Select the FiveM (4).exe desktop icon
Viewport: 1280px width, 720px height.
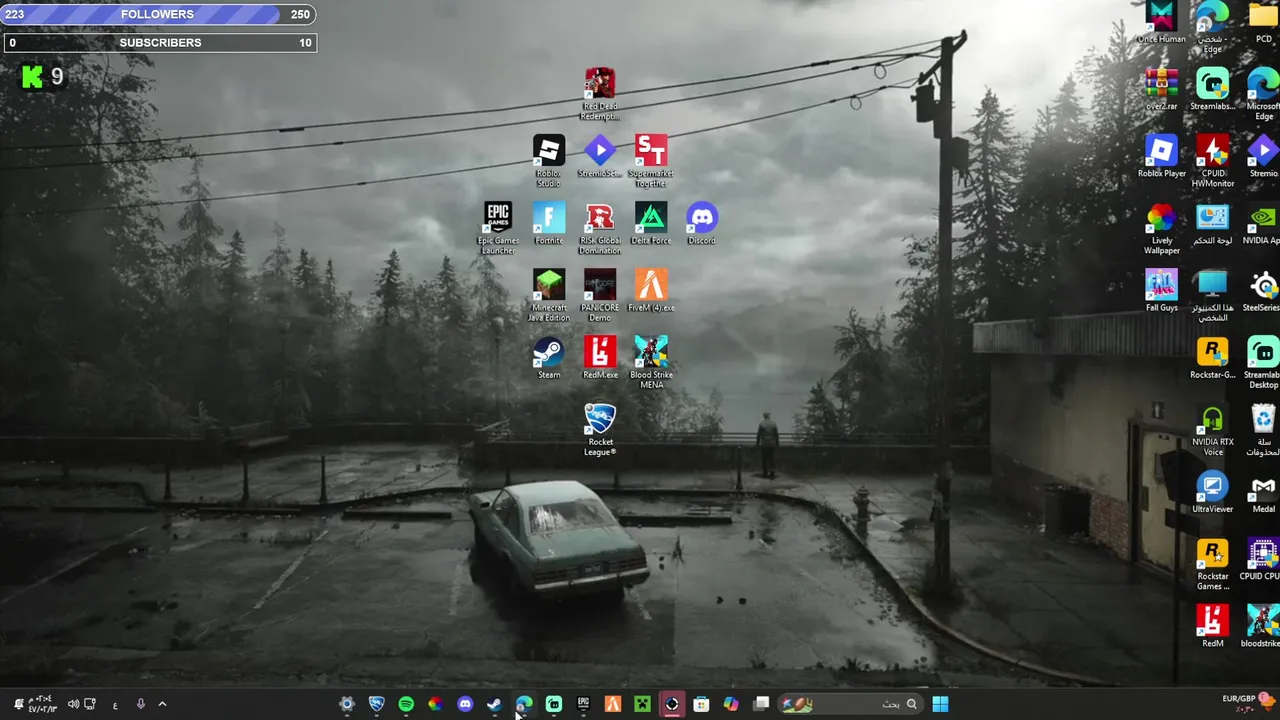coord(651,291)
